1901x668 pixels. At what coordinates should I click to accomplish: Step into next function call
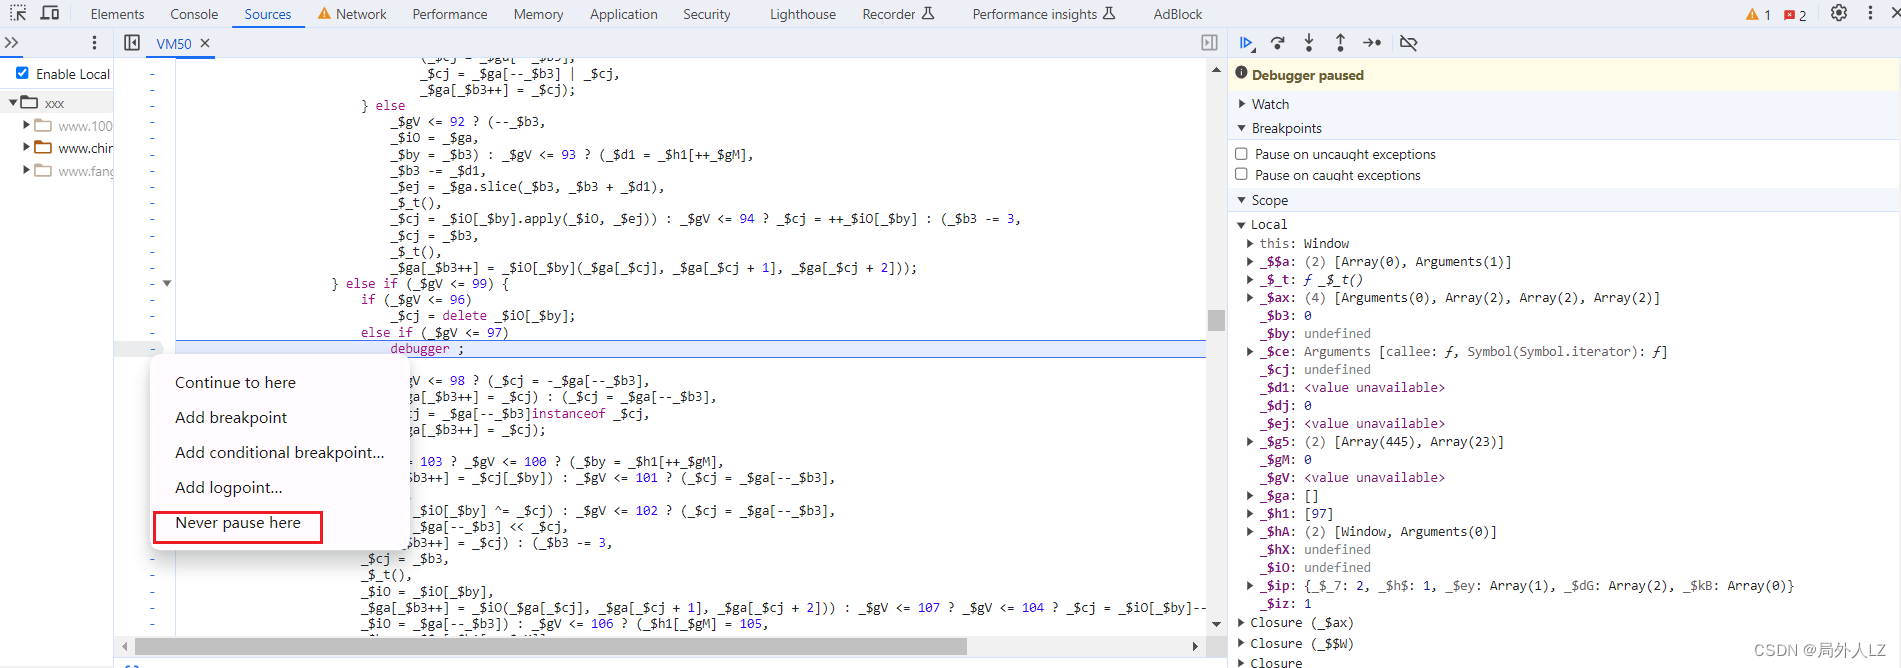(1309, 43)
